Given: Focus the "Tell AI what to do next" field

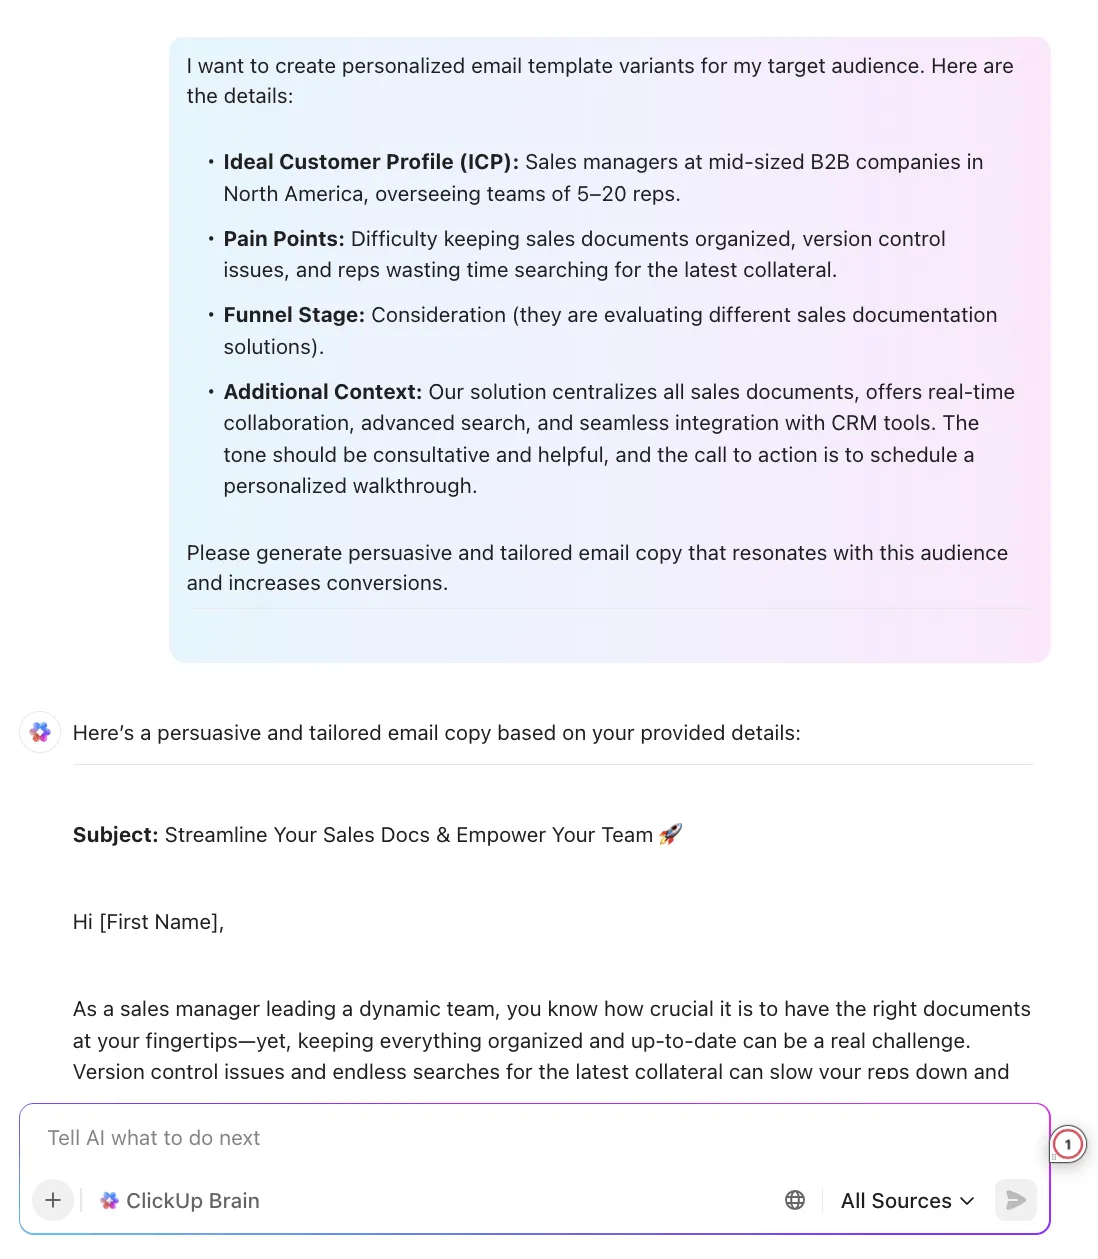Looking at the screenshot, I should tap(534, 1138).
